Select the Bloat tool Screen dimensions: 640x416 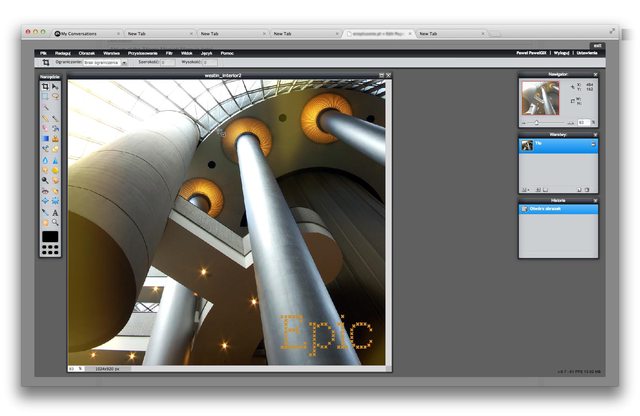45,201
